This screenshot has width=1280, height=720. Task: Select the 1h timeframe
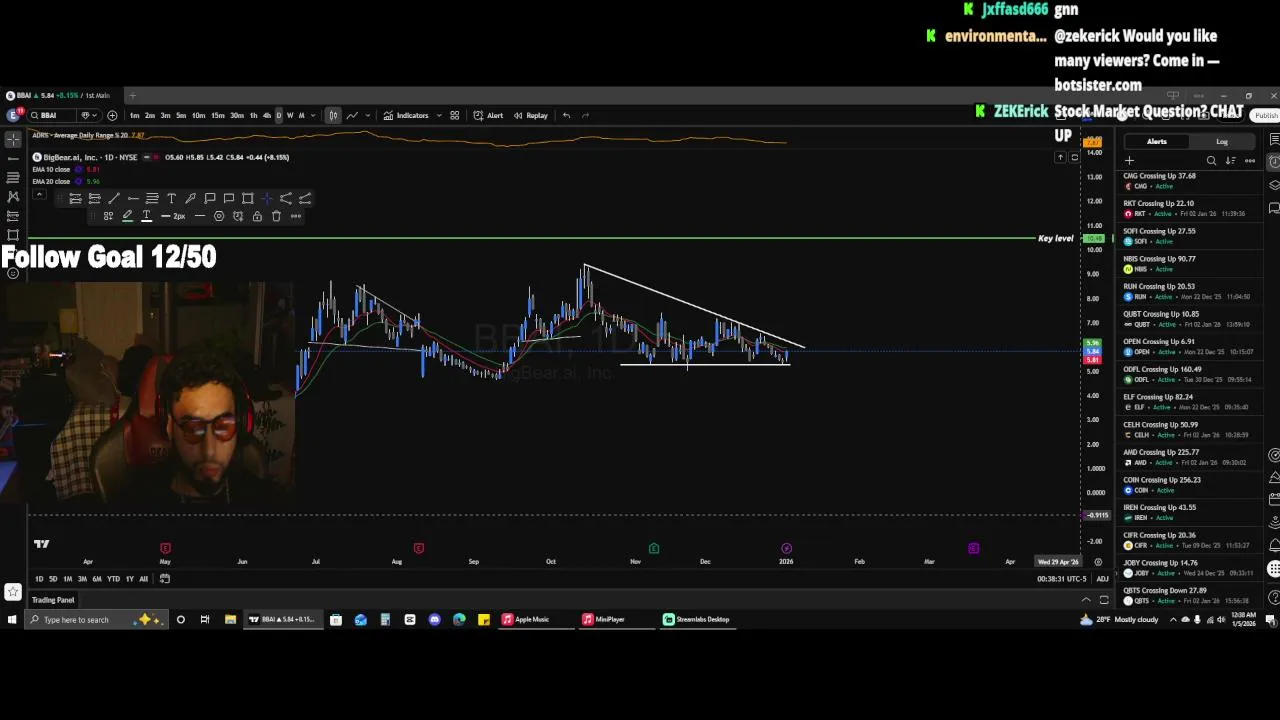click(x=253, y=115)
